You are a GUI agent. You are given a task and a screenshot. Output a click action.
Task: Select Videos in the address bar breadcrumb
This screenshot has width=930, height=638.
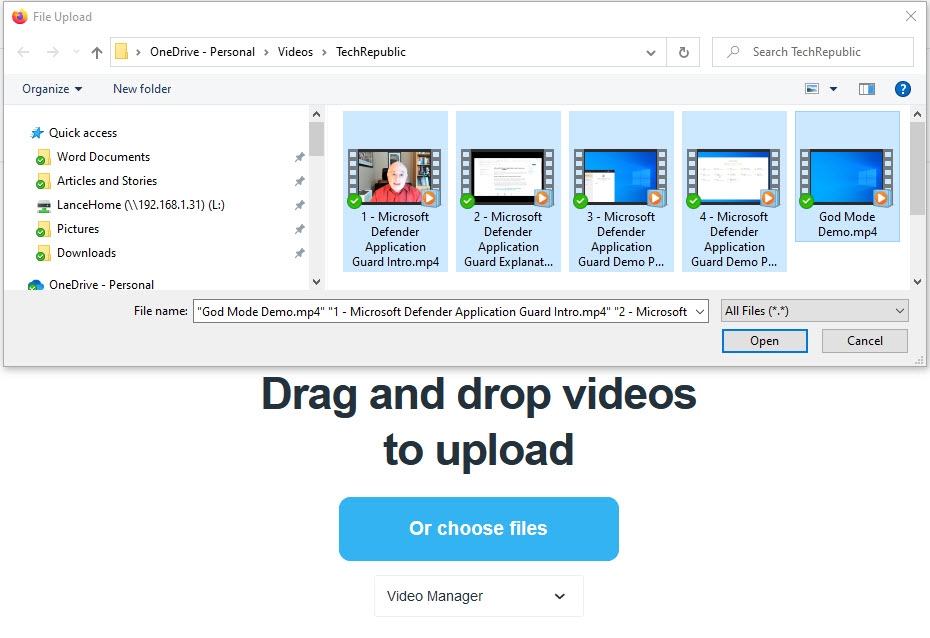(x=295, y=51)
